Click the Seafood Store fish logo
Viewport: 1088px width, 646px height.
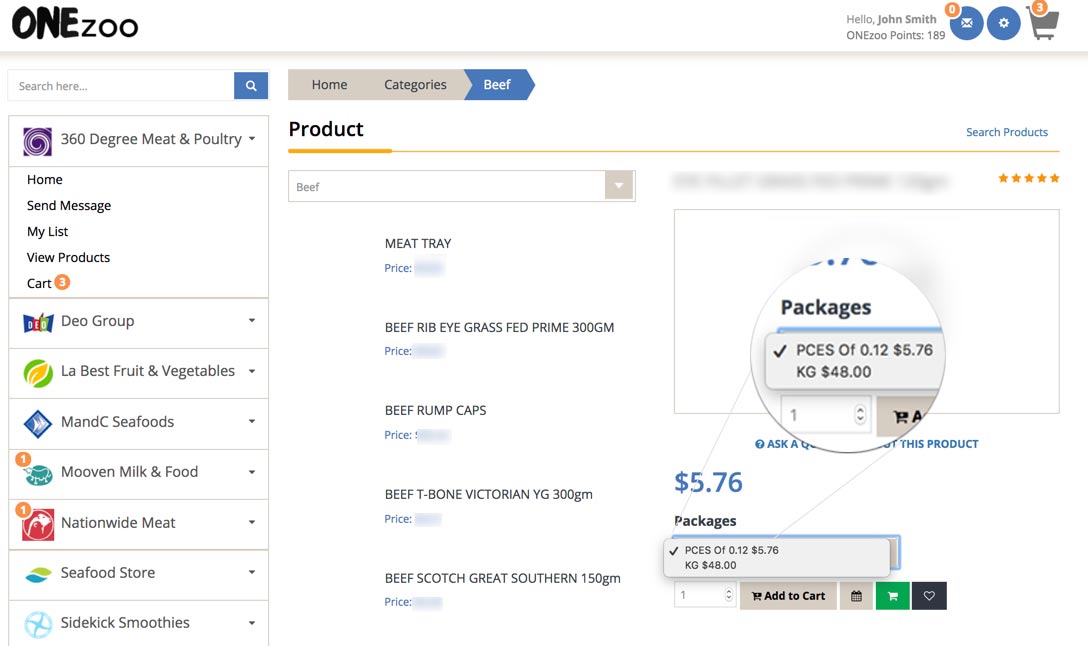point(38,574)
